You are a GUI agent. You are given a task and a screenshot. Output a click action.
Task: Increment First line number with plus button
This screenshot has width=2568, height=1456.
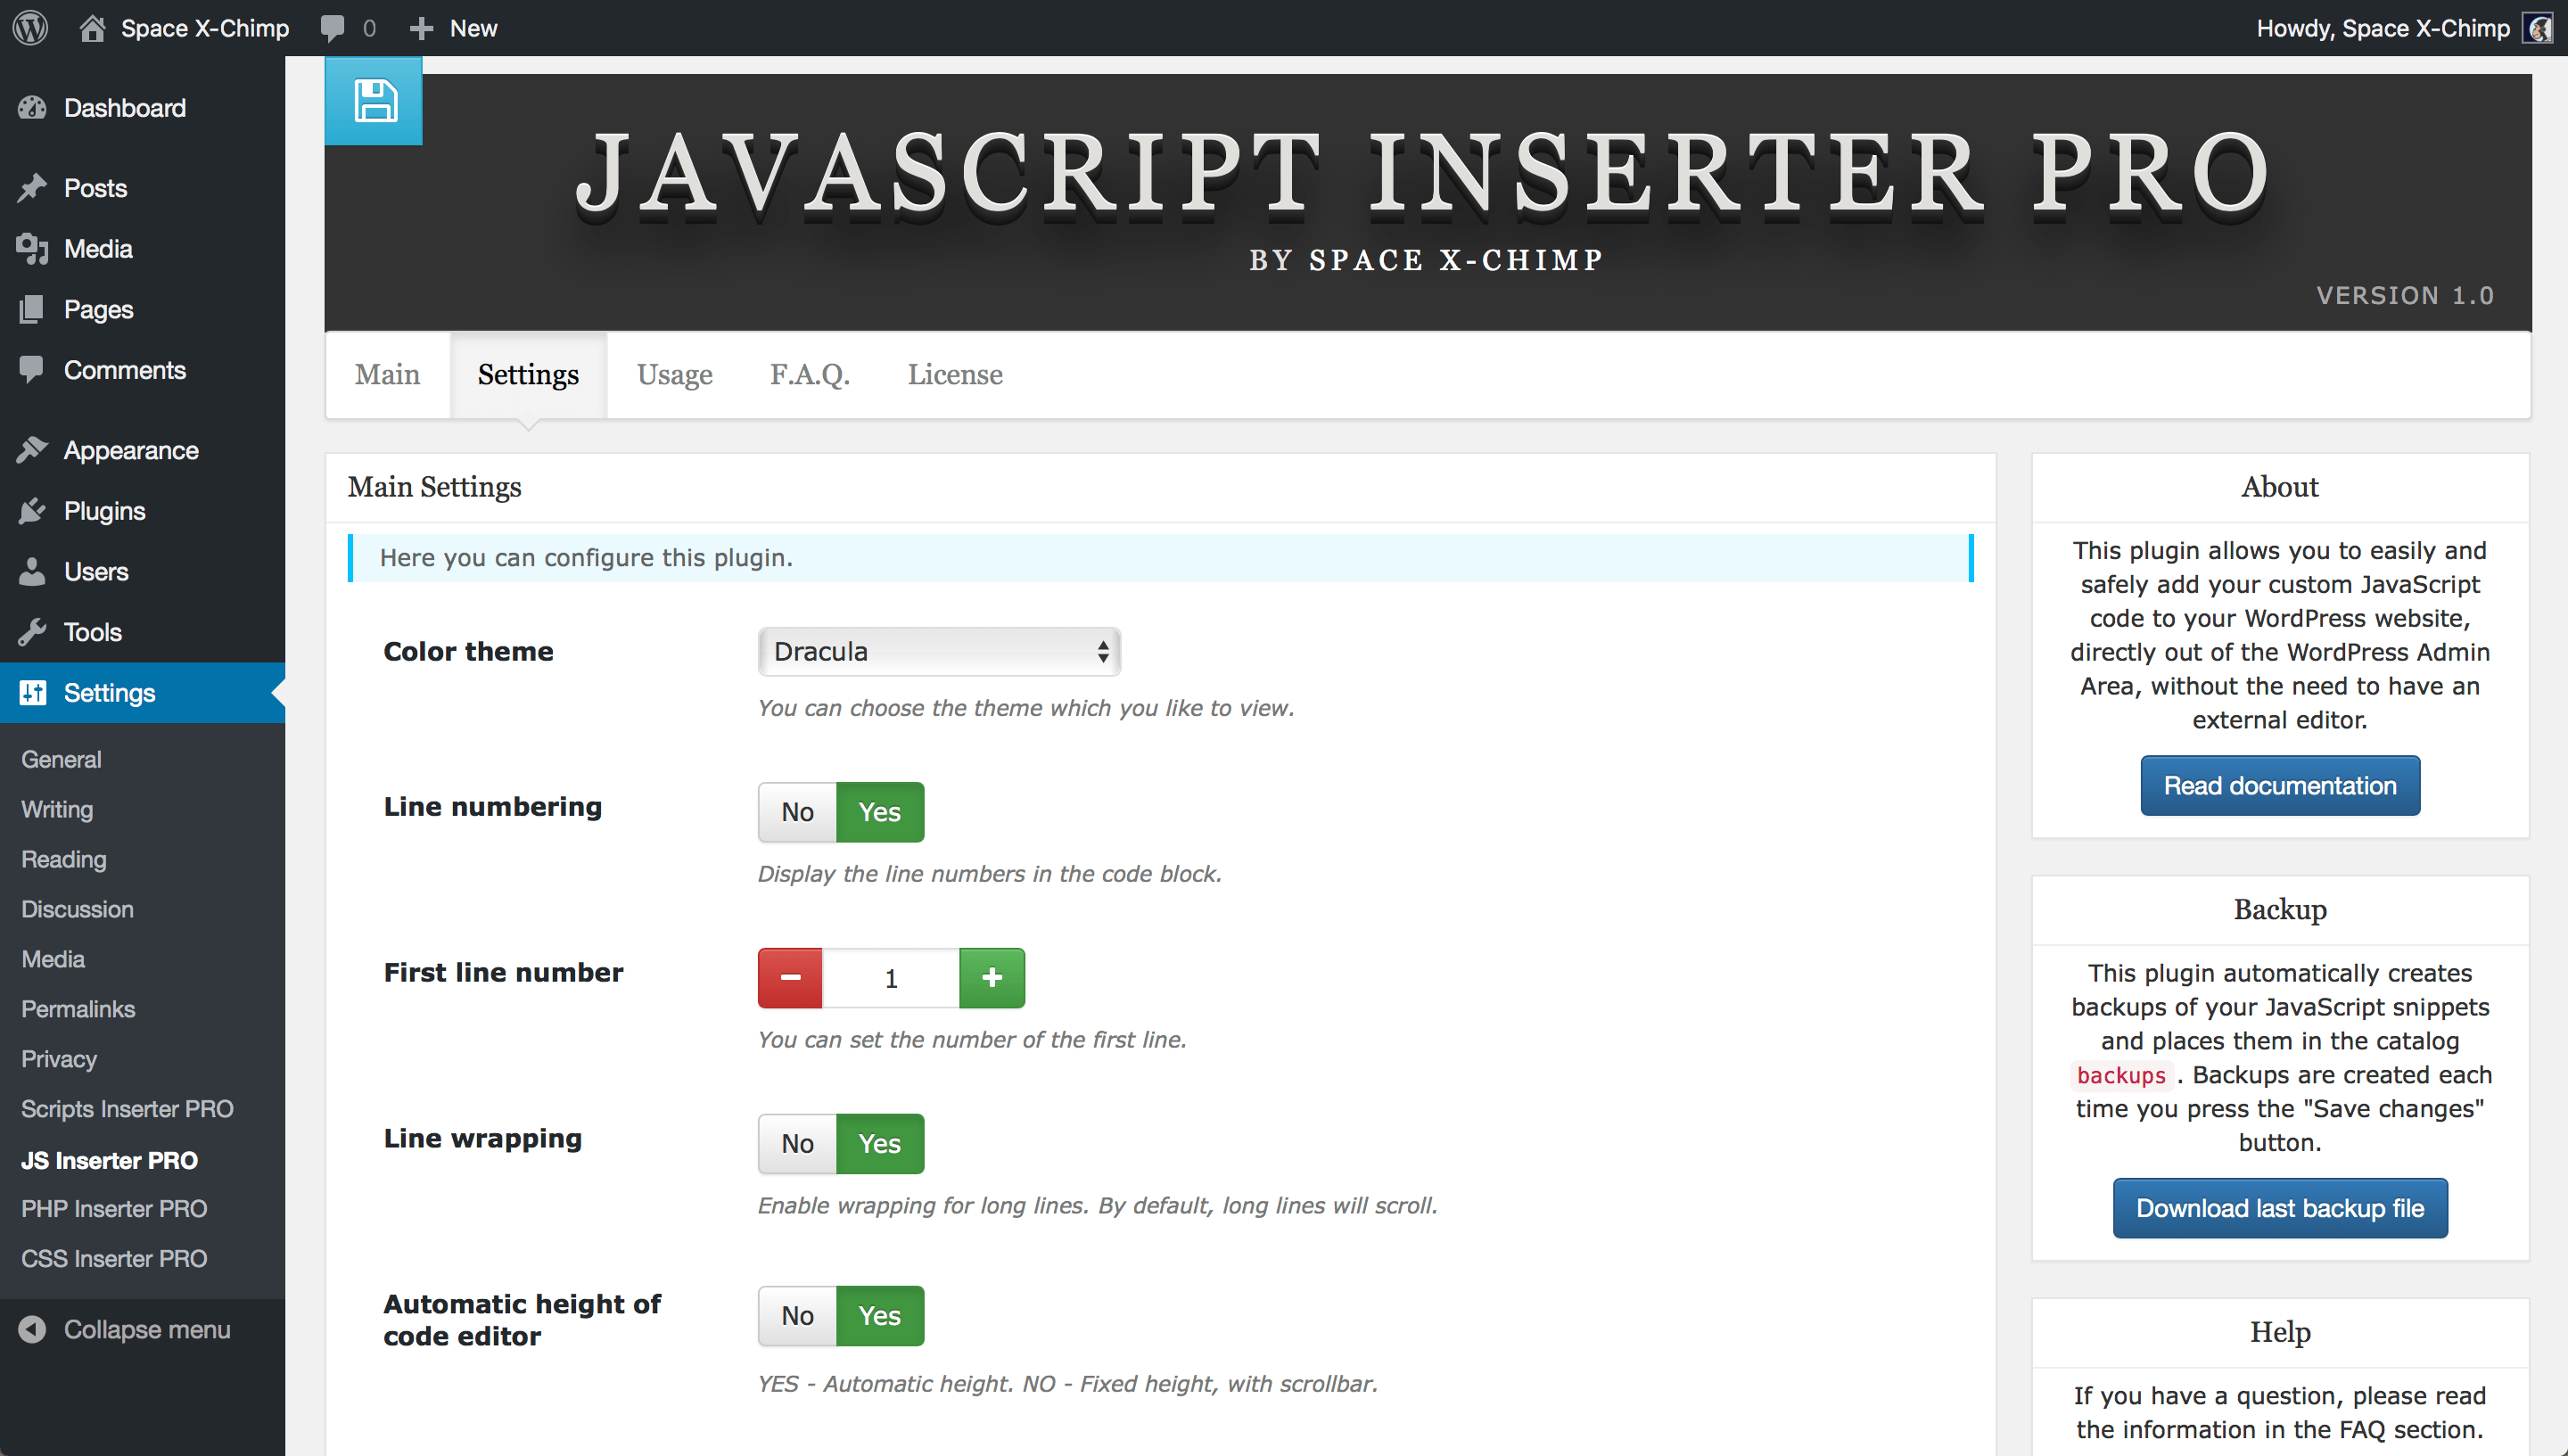click(x=992, y=976)
